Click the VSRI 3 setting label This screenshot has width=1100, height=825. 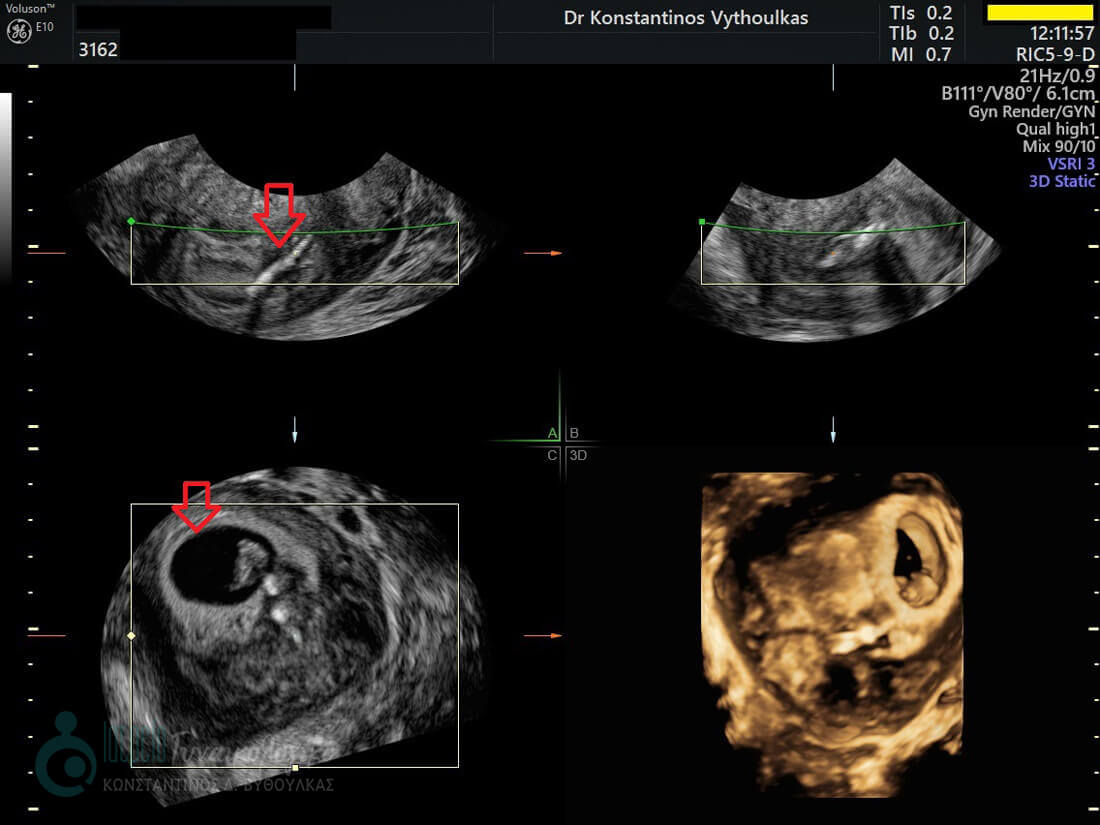coord(1070,164)
